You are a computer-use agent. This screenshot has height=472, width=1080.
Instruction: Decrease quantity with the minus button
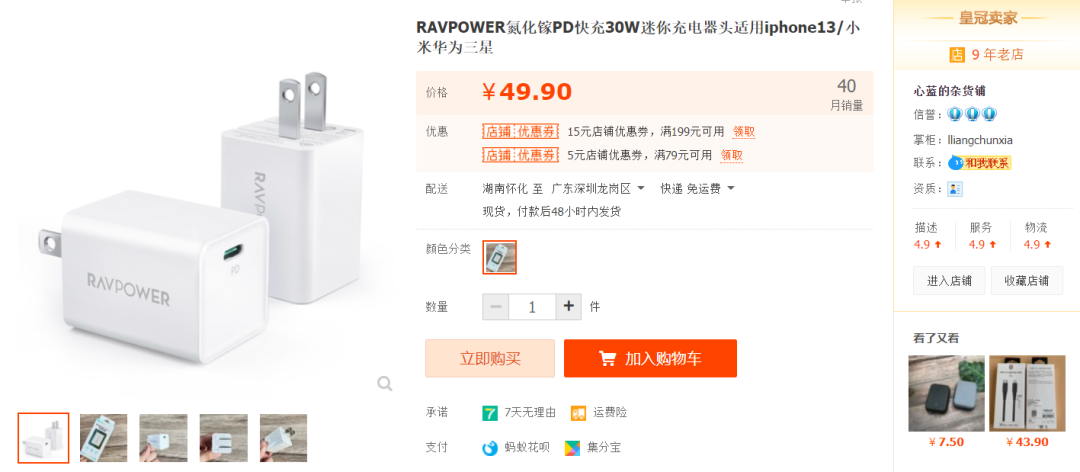pos(496,307)
